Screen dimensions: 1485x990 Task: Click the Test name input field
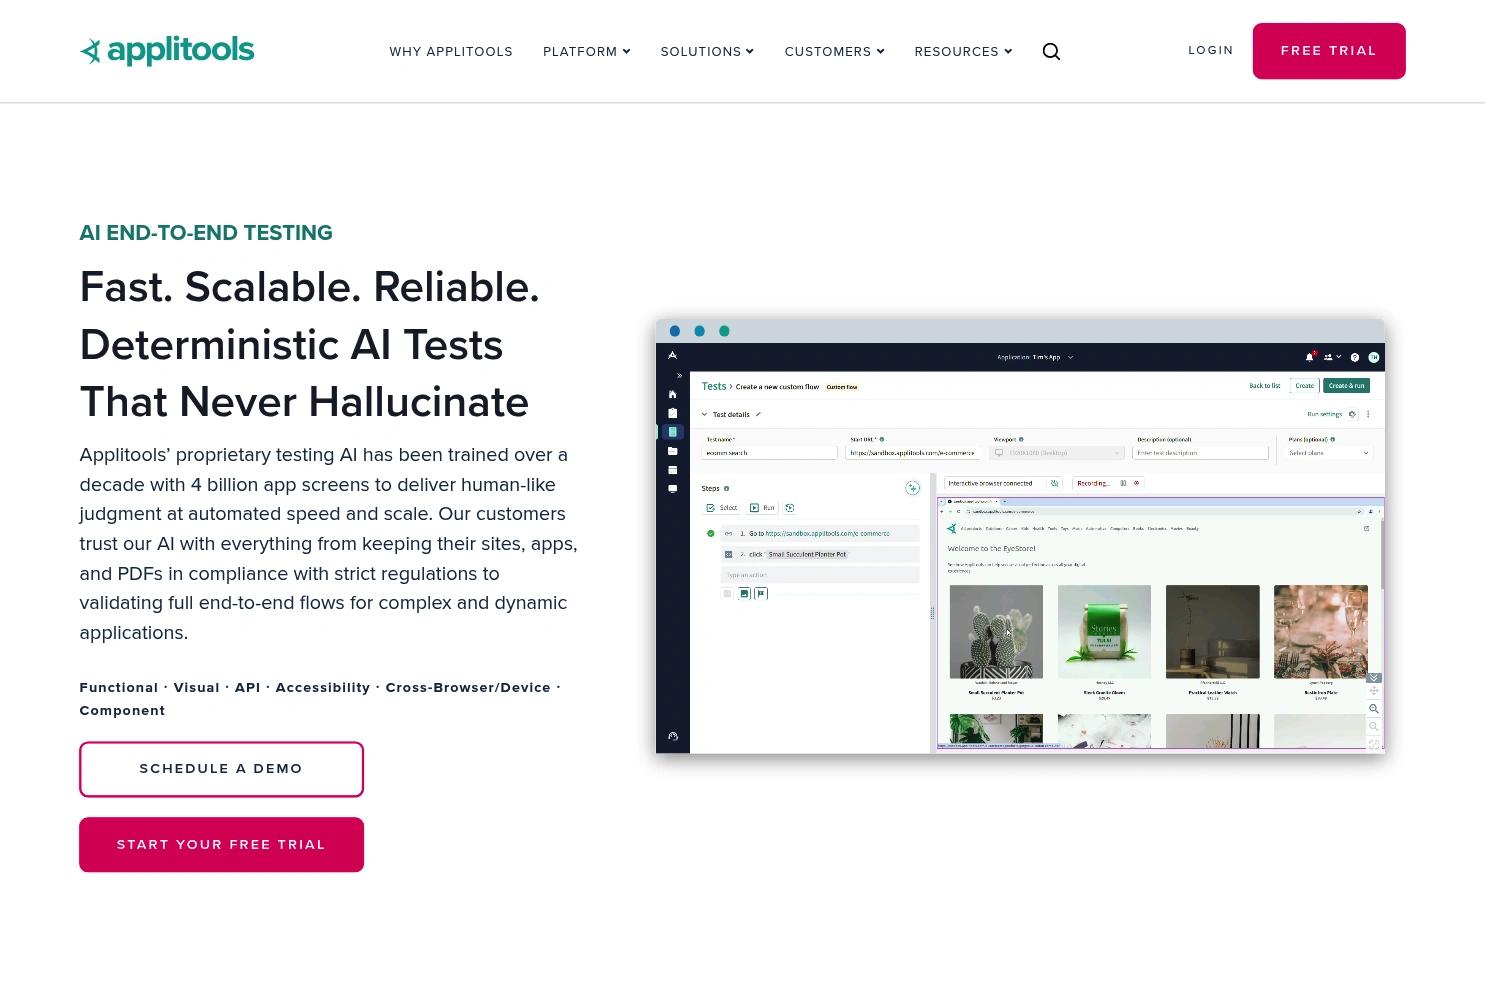[x=769, y=453]
